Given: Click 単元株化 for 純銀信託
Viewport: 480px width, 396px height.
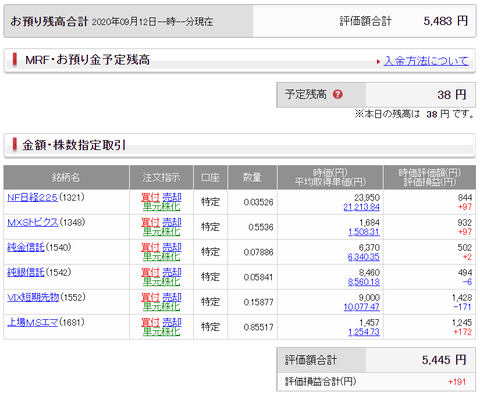Looking at the screenshot, I should click(x=161, y=282).
